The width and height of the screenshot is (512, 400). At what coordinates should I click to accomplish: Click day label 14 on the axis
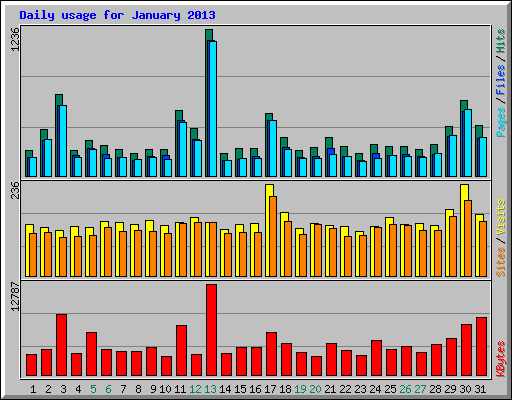pos(225,389)
